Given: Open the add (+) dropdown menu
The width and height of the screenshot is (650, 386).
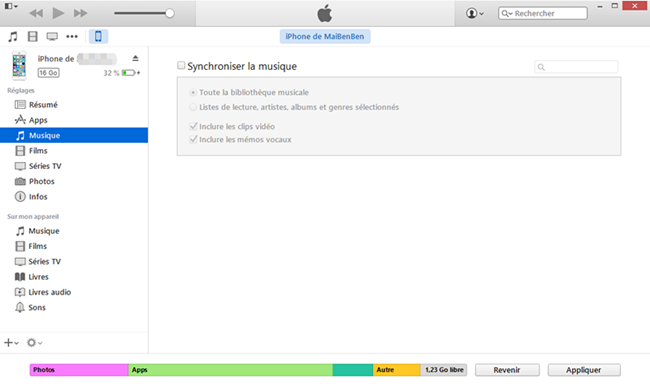Looking at the screenshot, I should click(x=11, y=342).
